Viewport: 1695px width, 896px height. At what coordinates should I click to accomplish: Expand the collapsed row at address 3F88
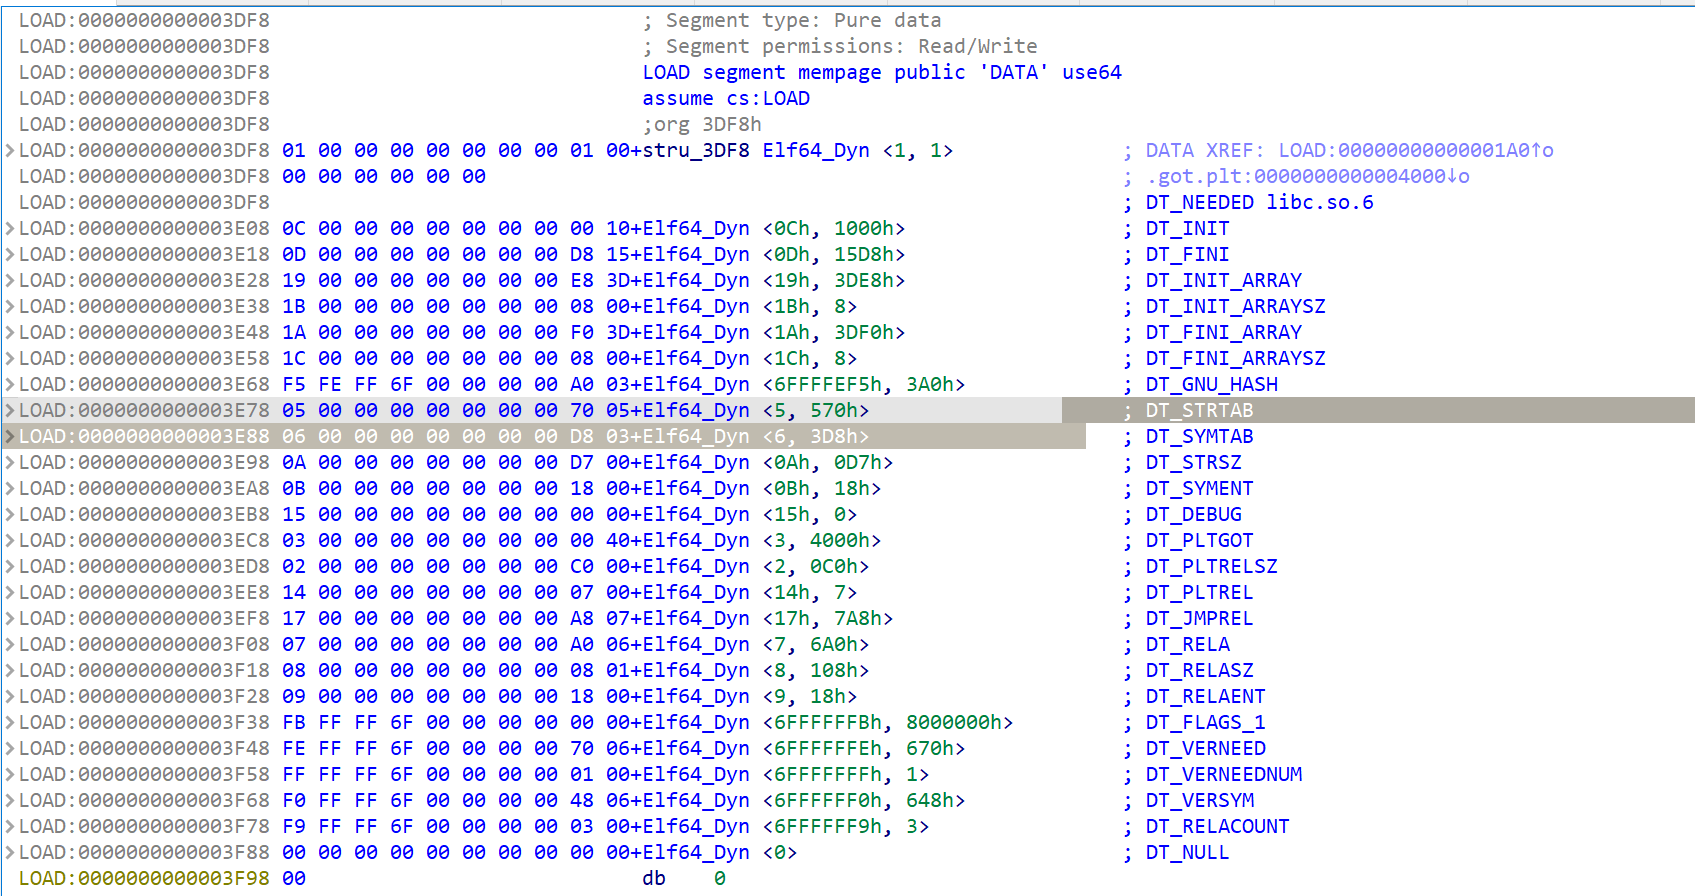click(10, 852)
